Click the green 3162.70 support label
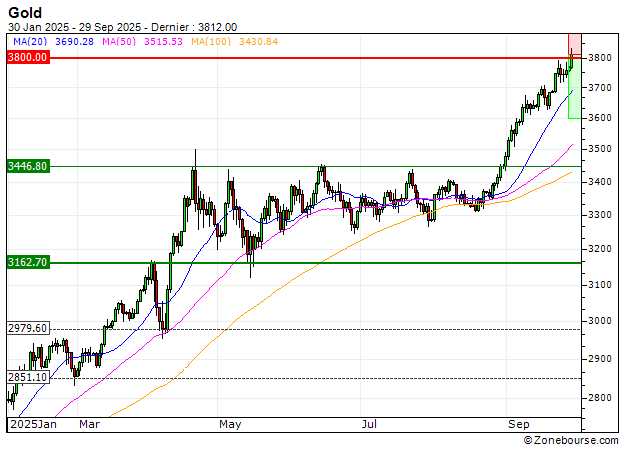625x450 pixels. tap(28, 262)
